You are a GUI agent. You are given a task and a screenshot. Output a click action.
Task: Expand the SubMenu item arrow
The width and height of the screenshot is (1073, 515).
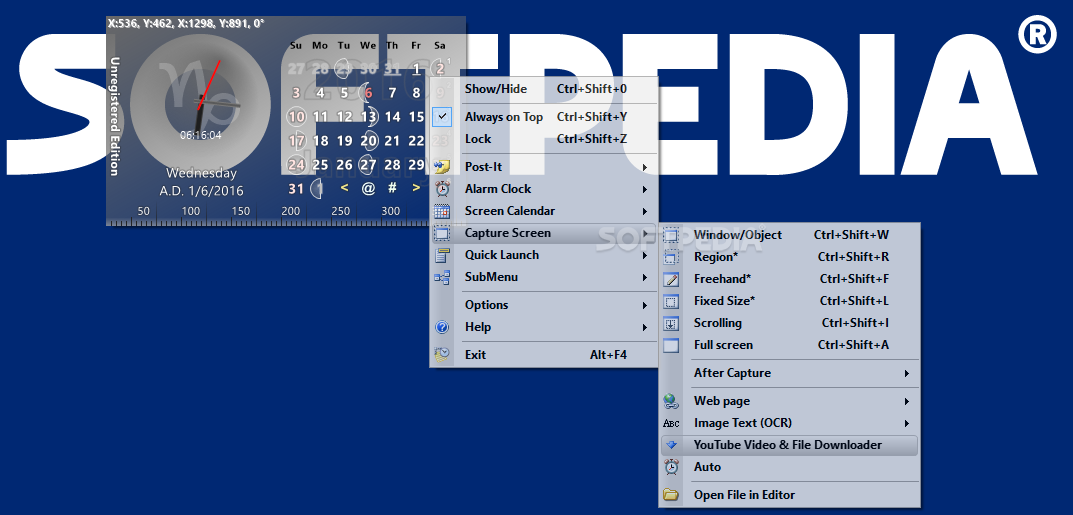click(x=645, y=278)
